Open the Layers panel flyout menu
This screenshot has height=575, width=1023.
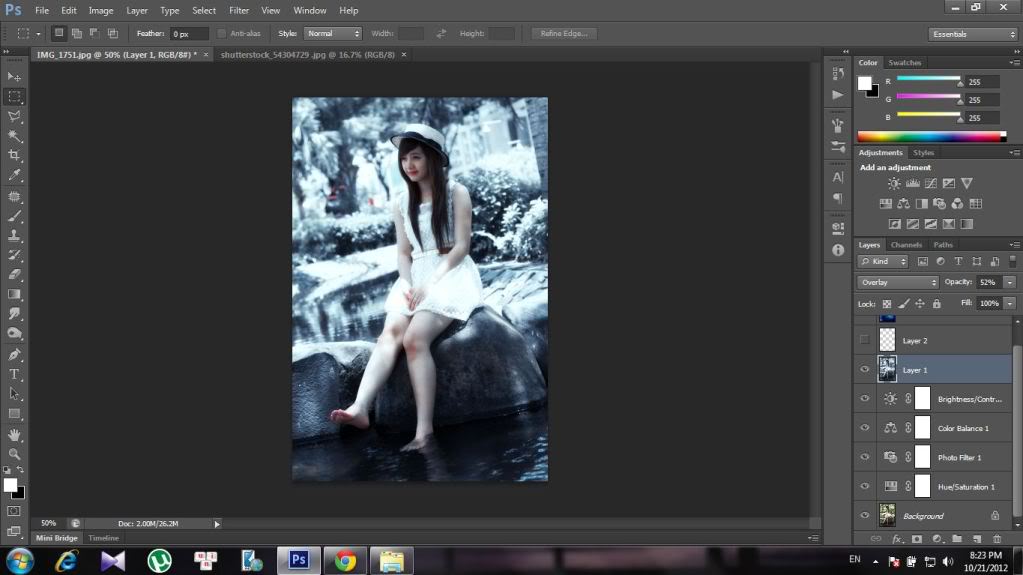tap(1015, 245)
